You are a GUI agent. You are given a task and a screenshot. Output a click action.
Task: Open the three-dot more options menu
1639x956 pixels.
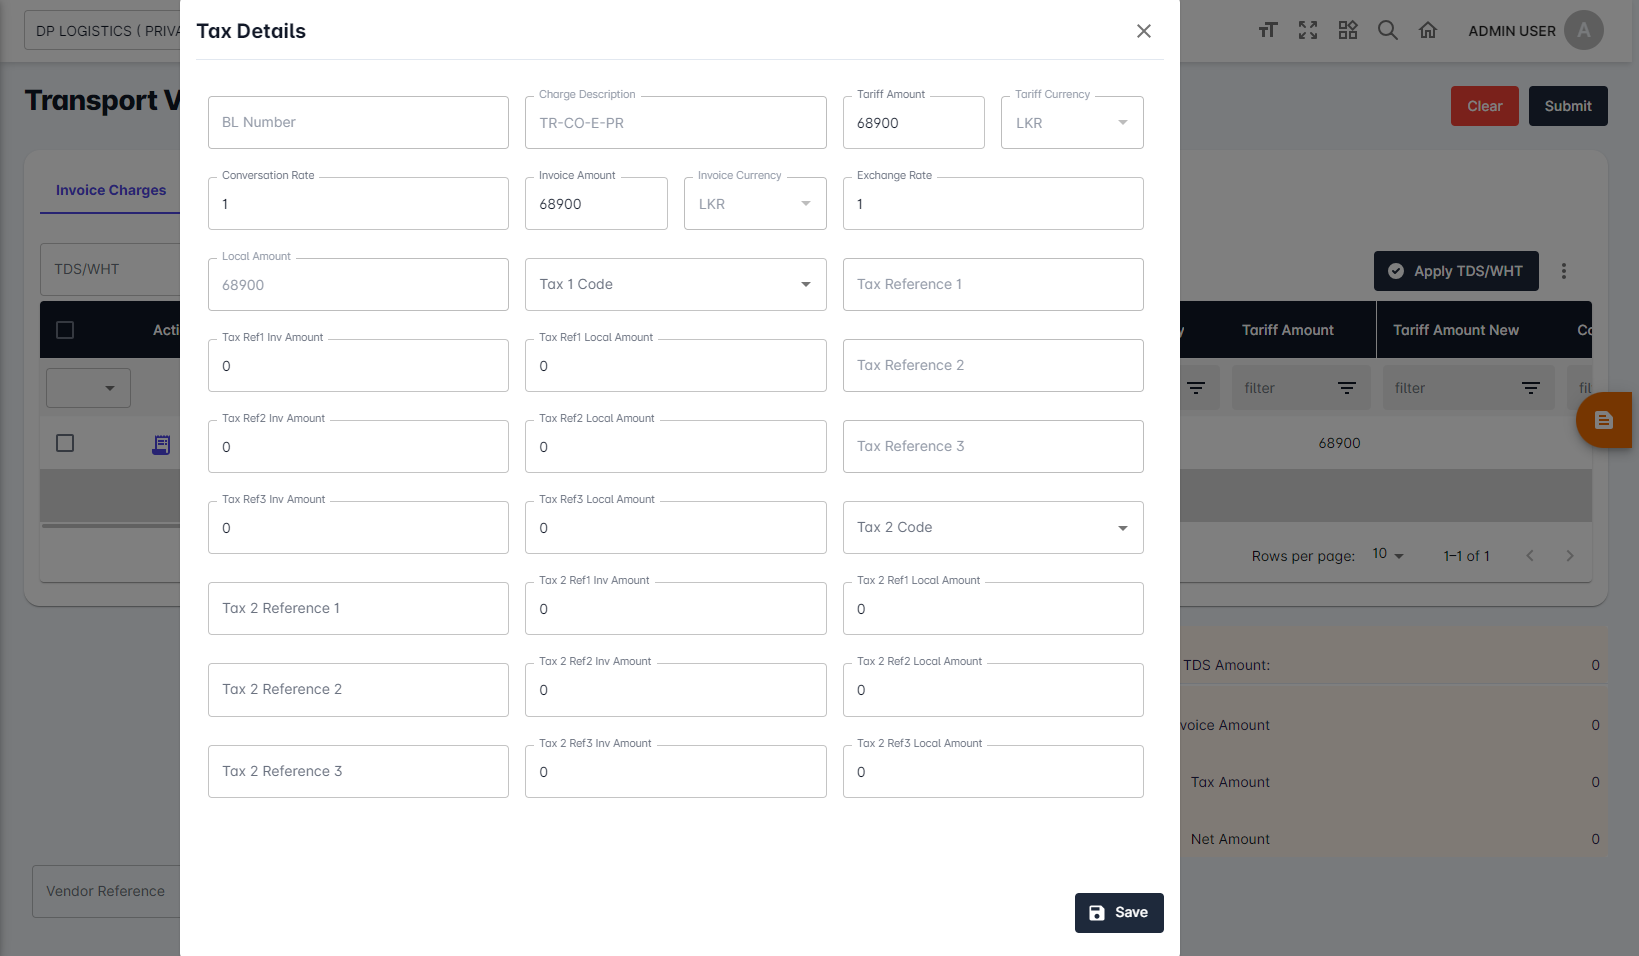tap(1564, 271)
